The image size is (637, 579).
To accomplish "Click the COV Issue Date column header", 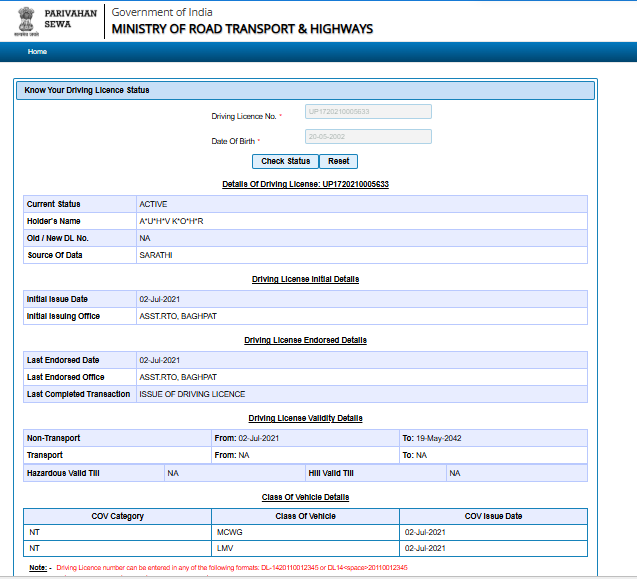I will point(493,516).
